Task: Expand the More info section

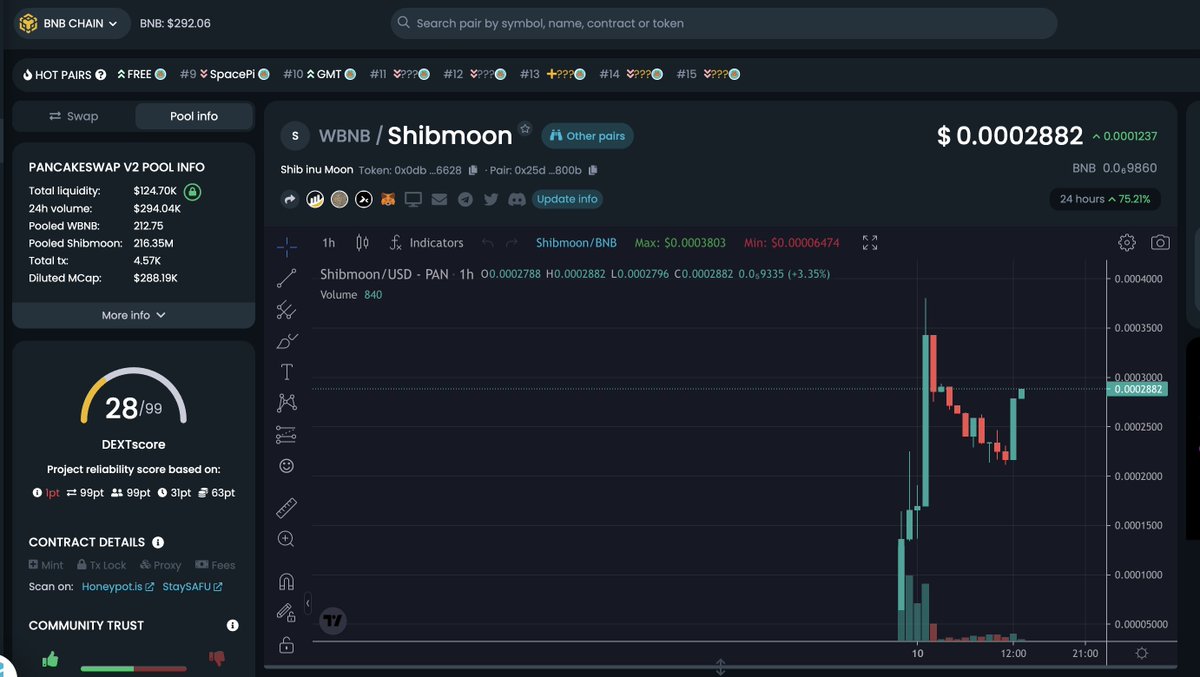Action: (x=133, y=315)
